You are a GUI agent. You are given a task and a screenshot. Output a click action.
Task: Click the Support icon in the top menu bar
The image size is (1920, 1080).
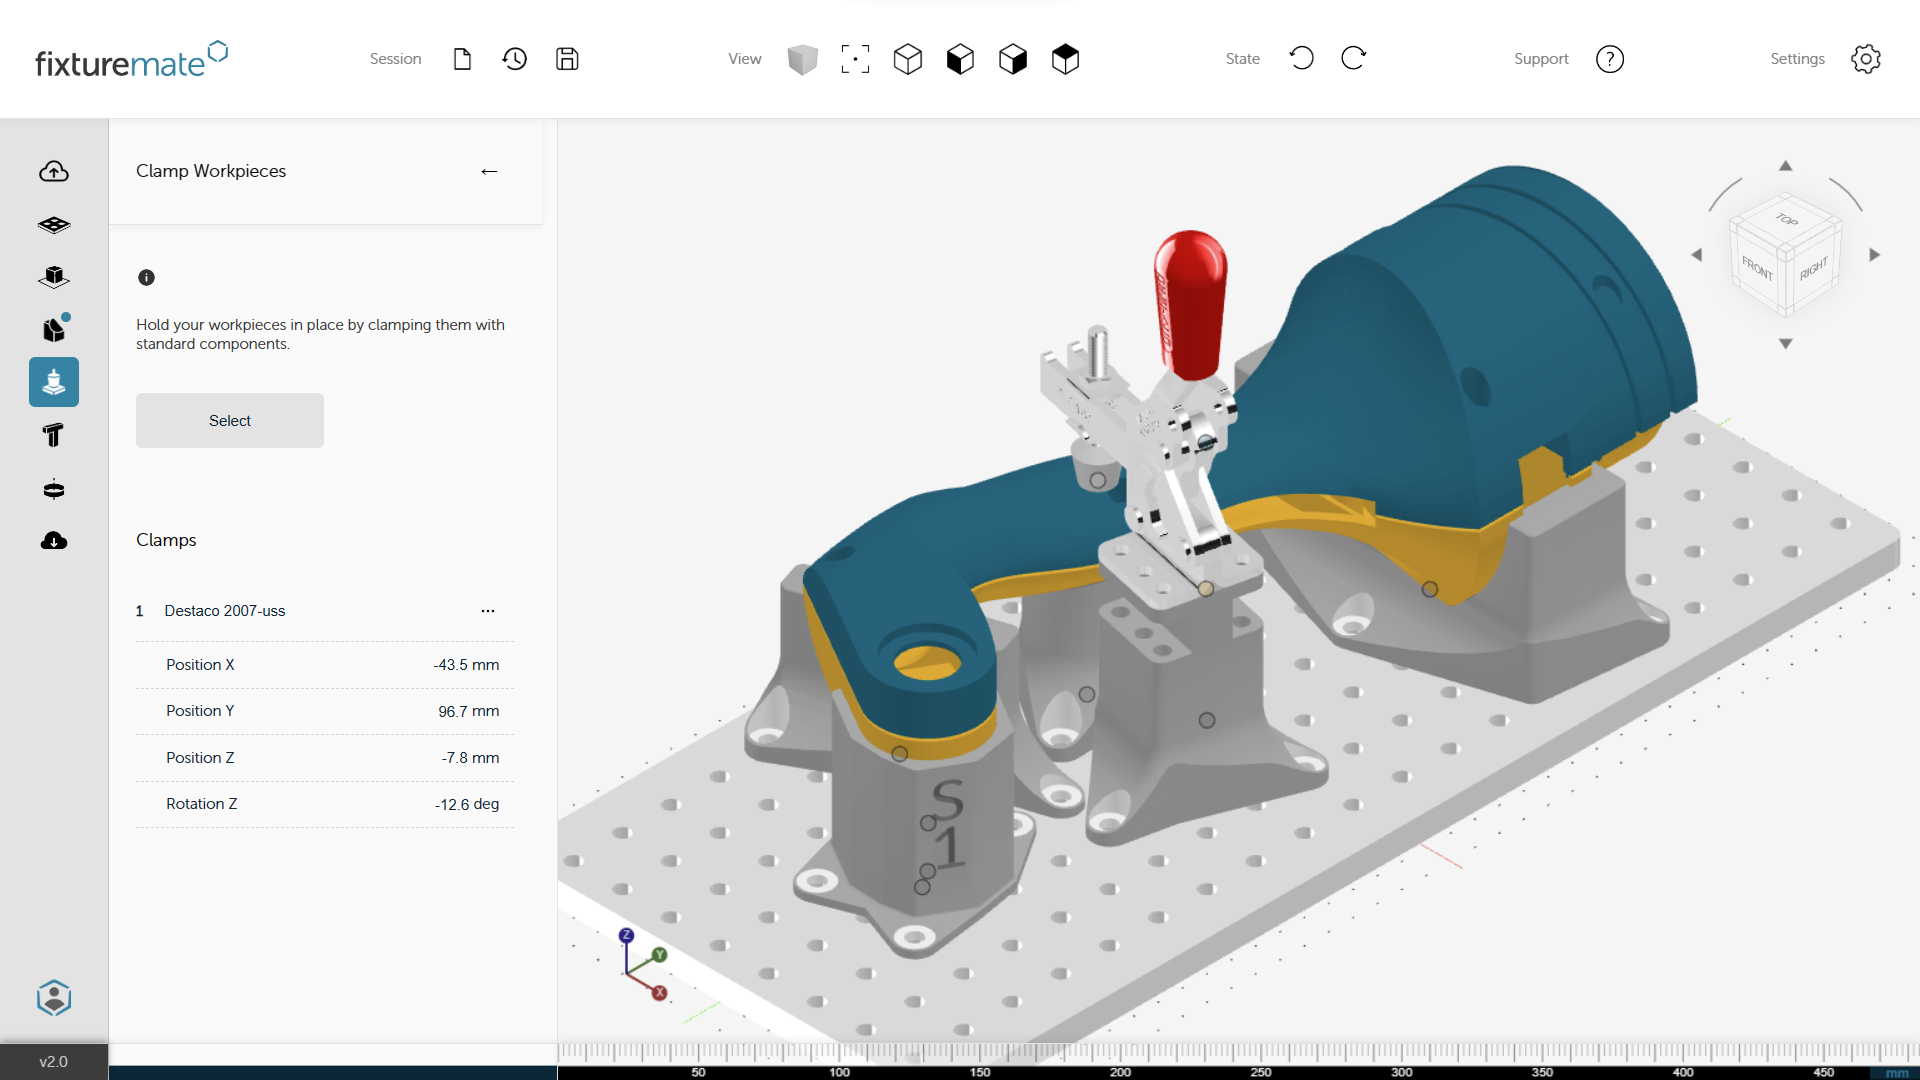(x=1611, y=58)
